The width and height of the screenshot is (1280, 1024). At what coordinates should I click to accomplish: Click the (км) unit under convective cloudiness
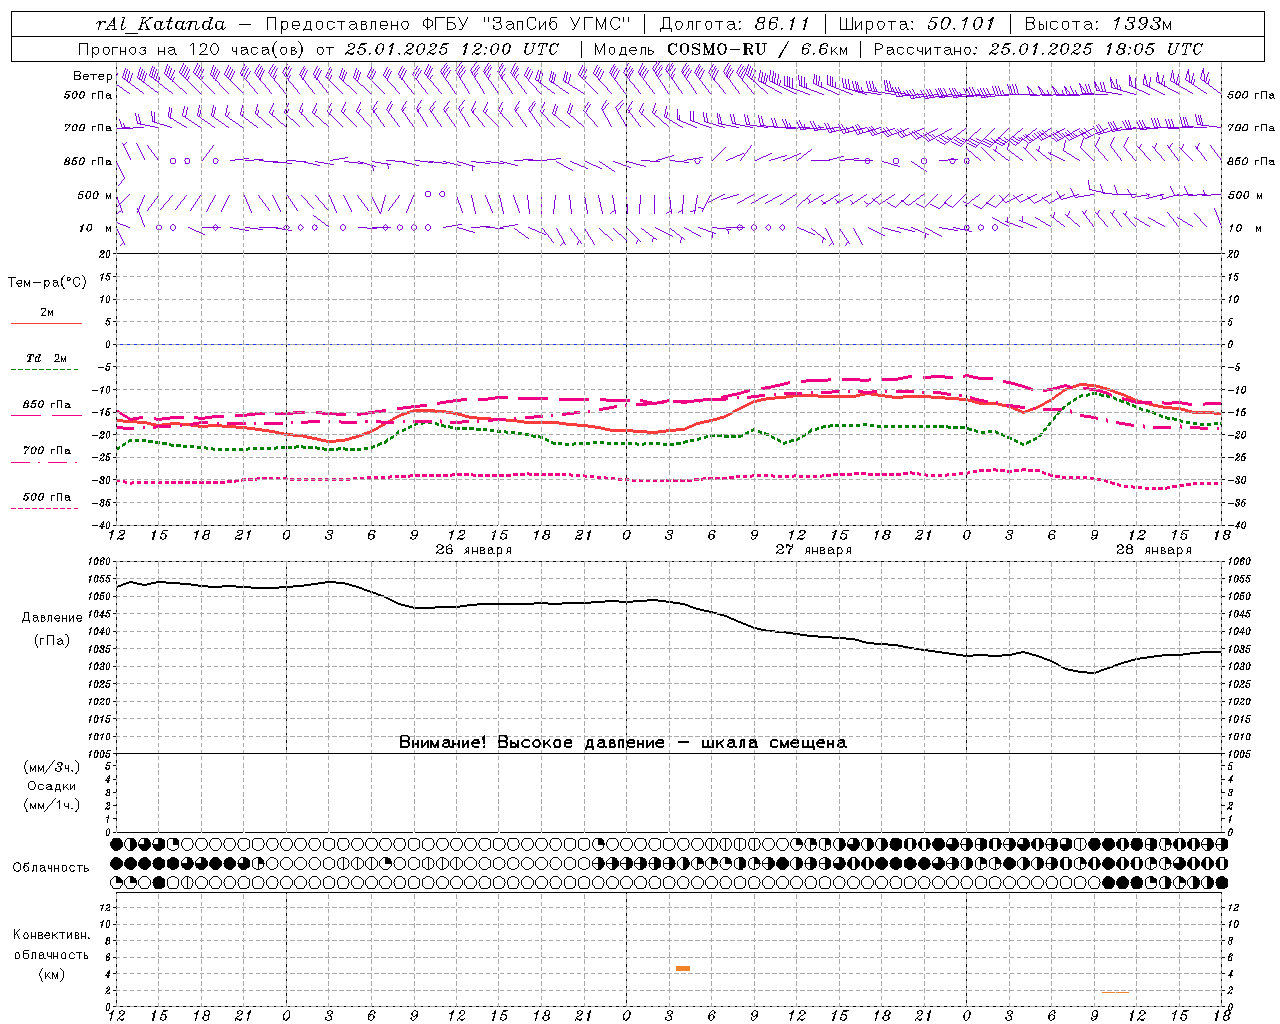[51, 974]
